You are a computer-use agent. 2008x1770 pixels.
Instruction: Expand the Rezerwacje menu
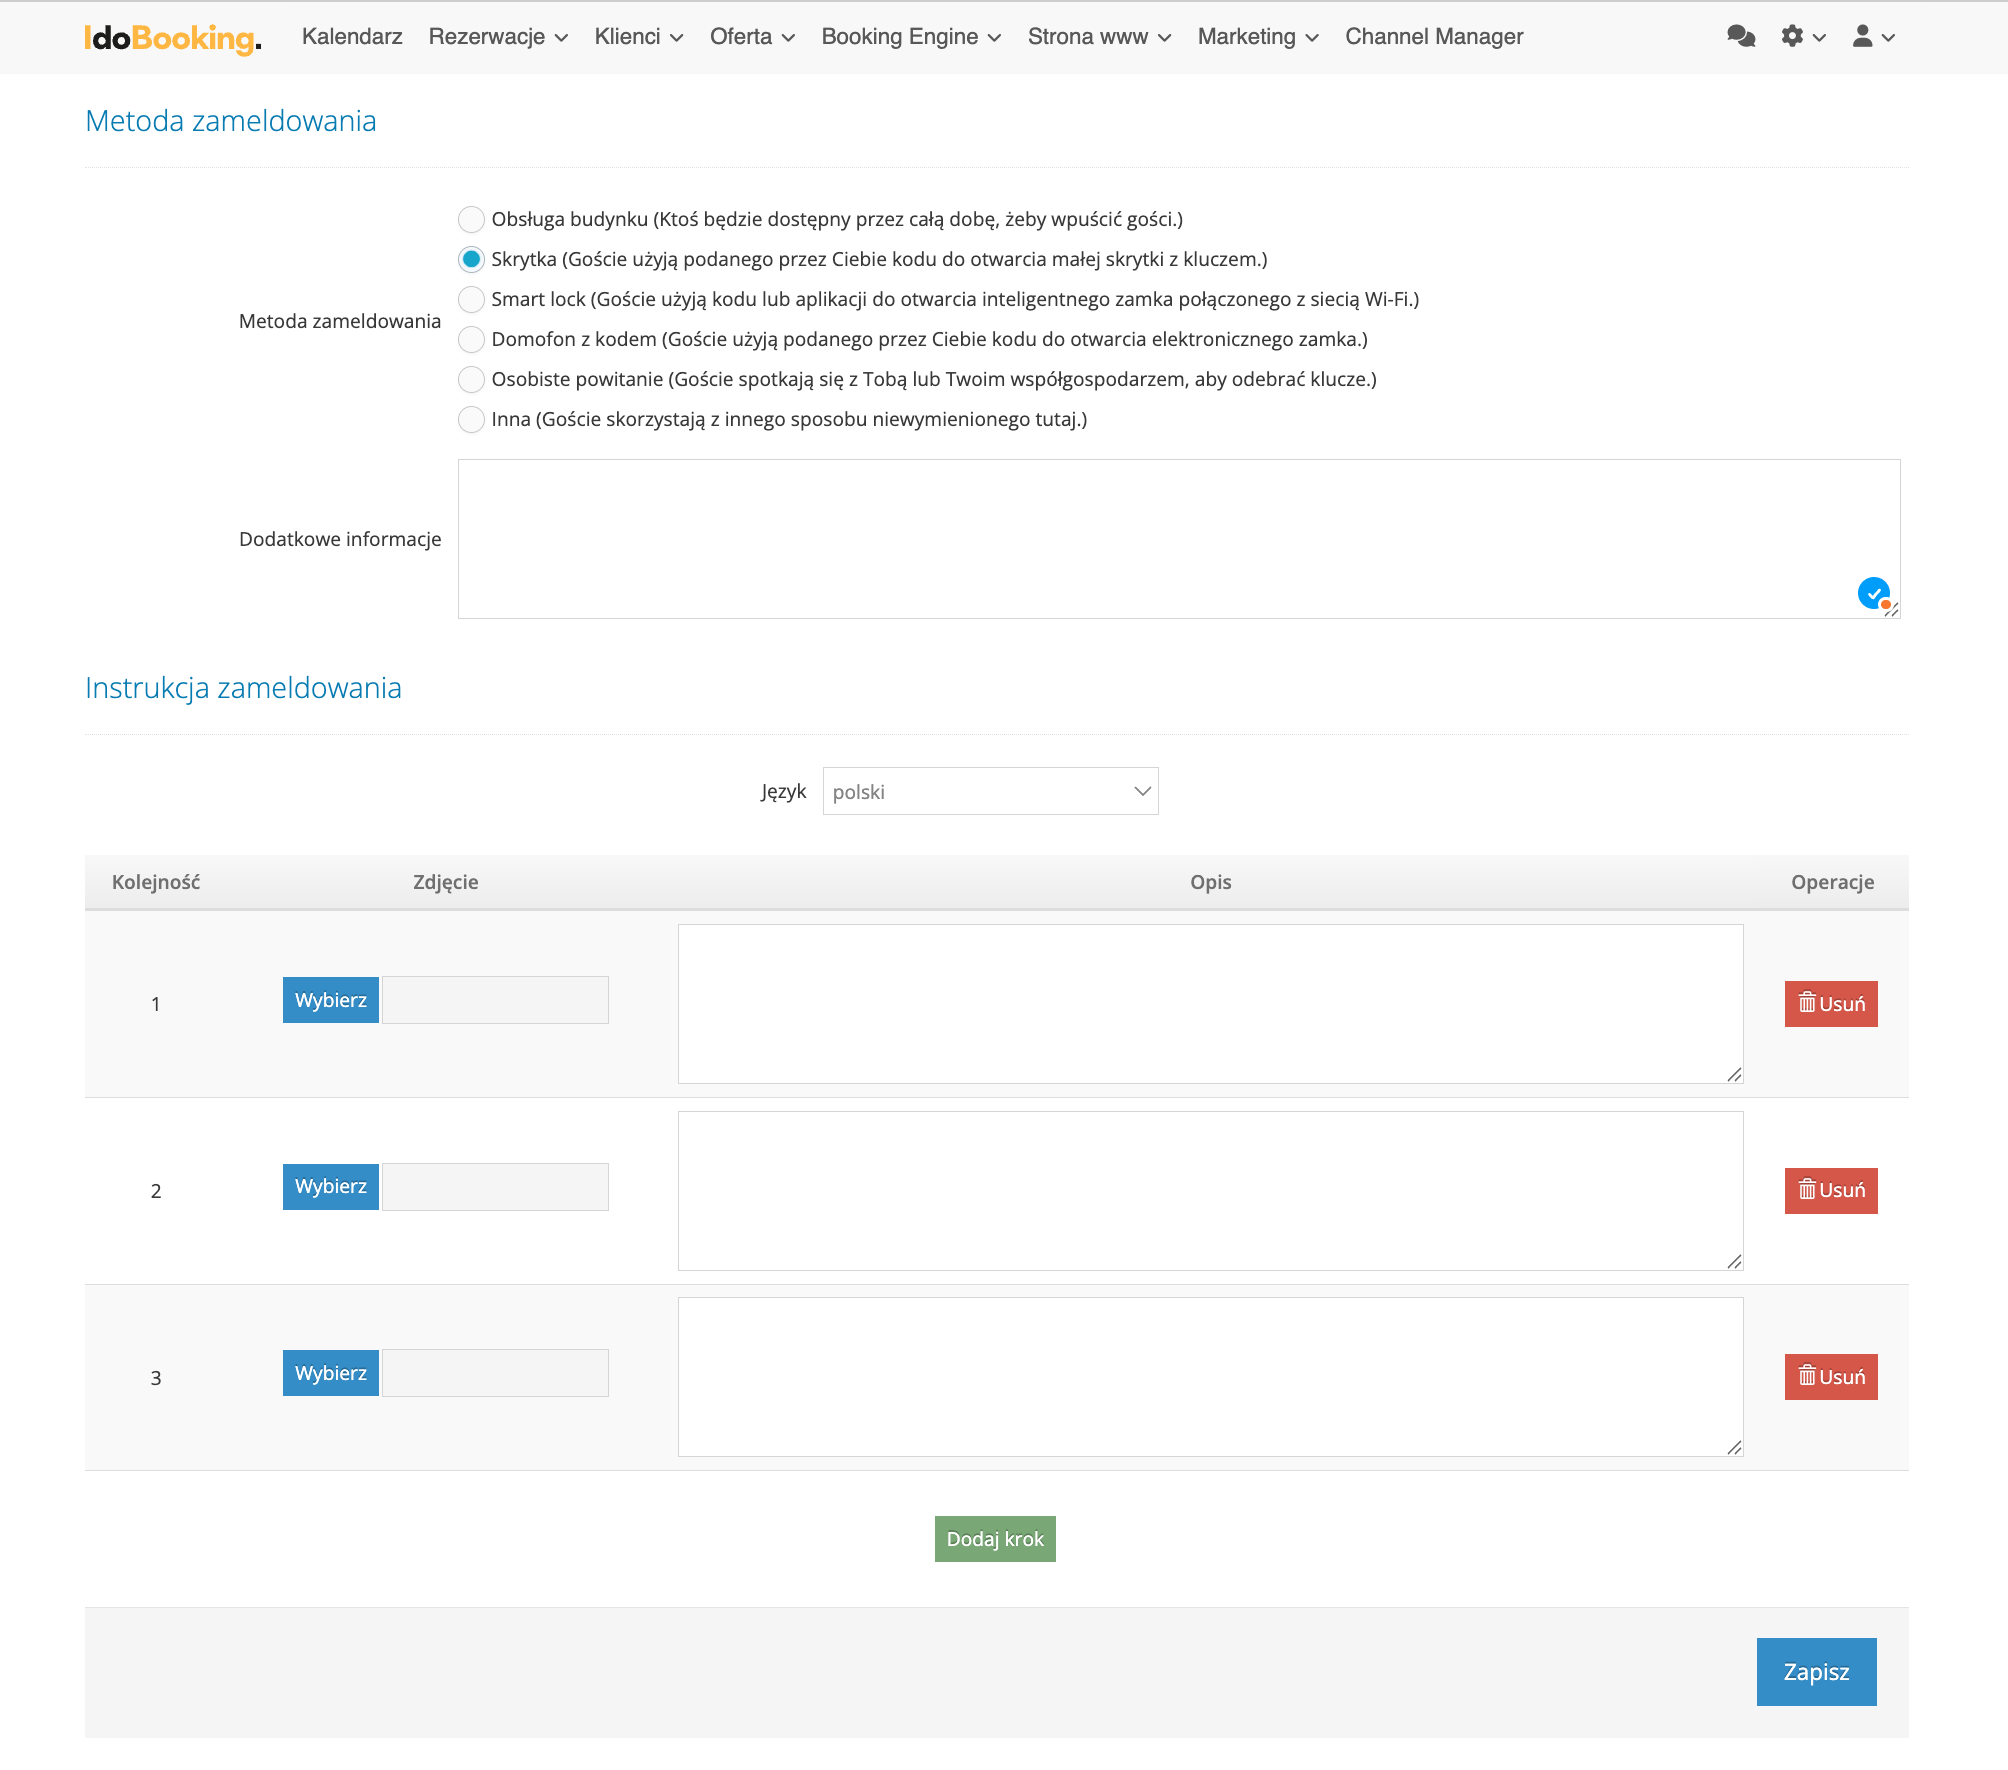497,37
